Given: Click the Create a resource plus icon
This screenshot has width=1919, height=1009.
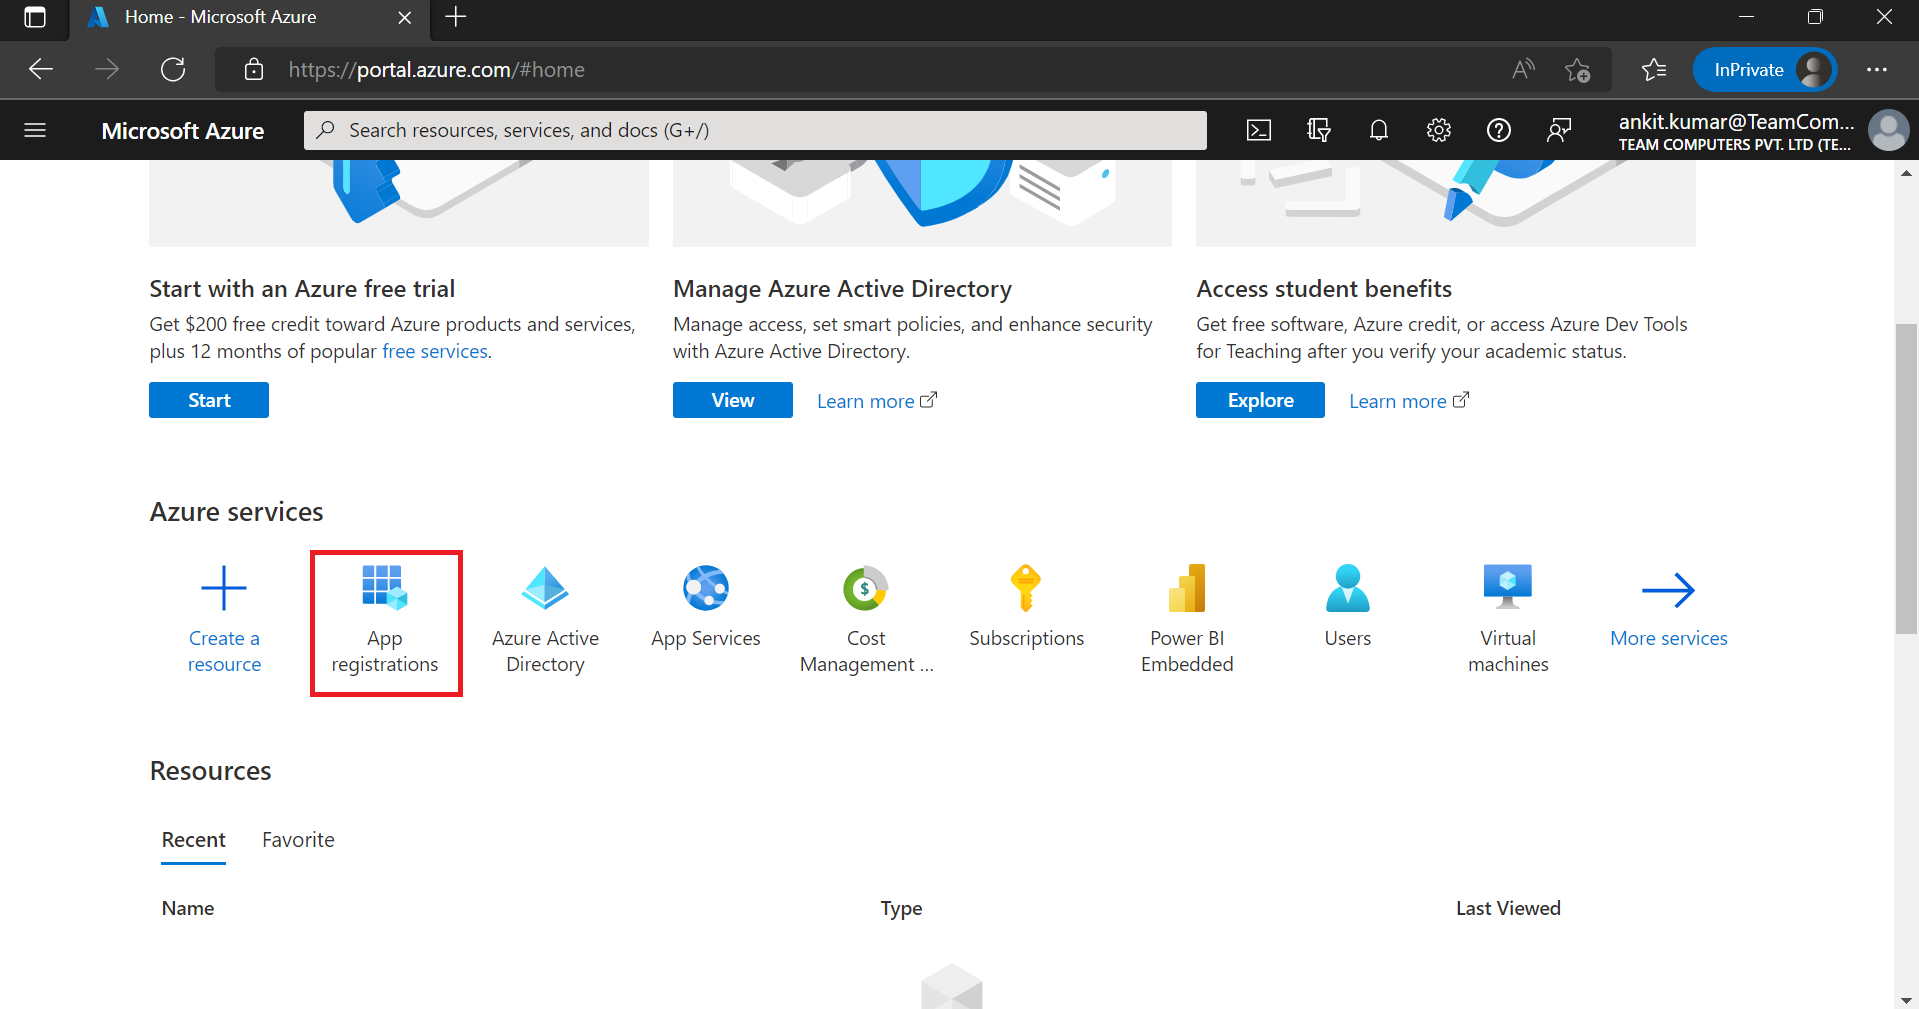Looking at the screenshot, I should coord(224,588).
